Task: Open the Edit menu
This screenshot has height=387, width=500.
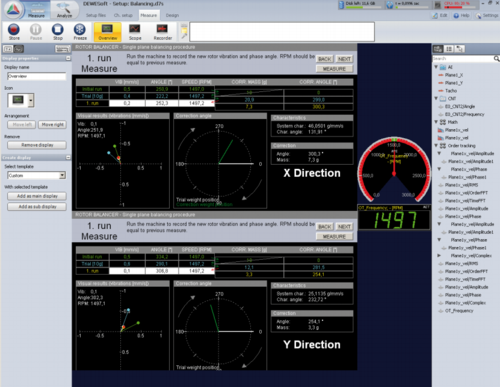Action: coord(440,15)
